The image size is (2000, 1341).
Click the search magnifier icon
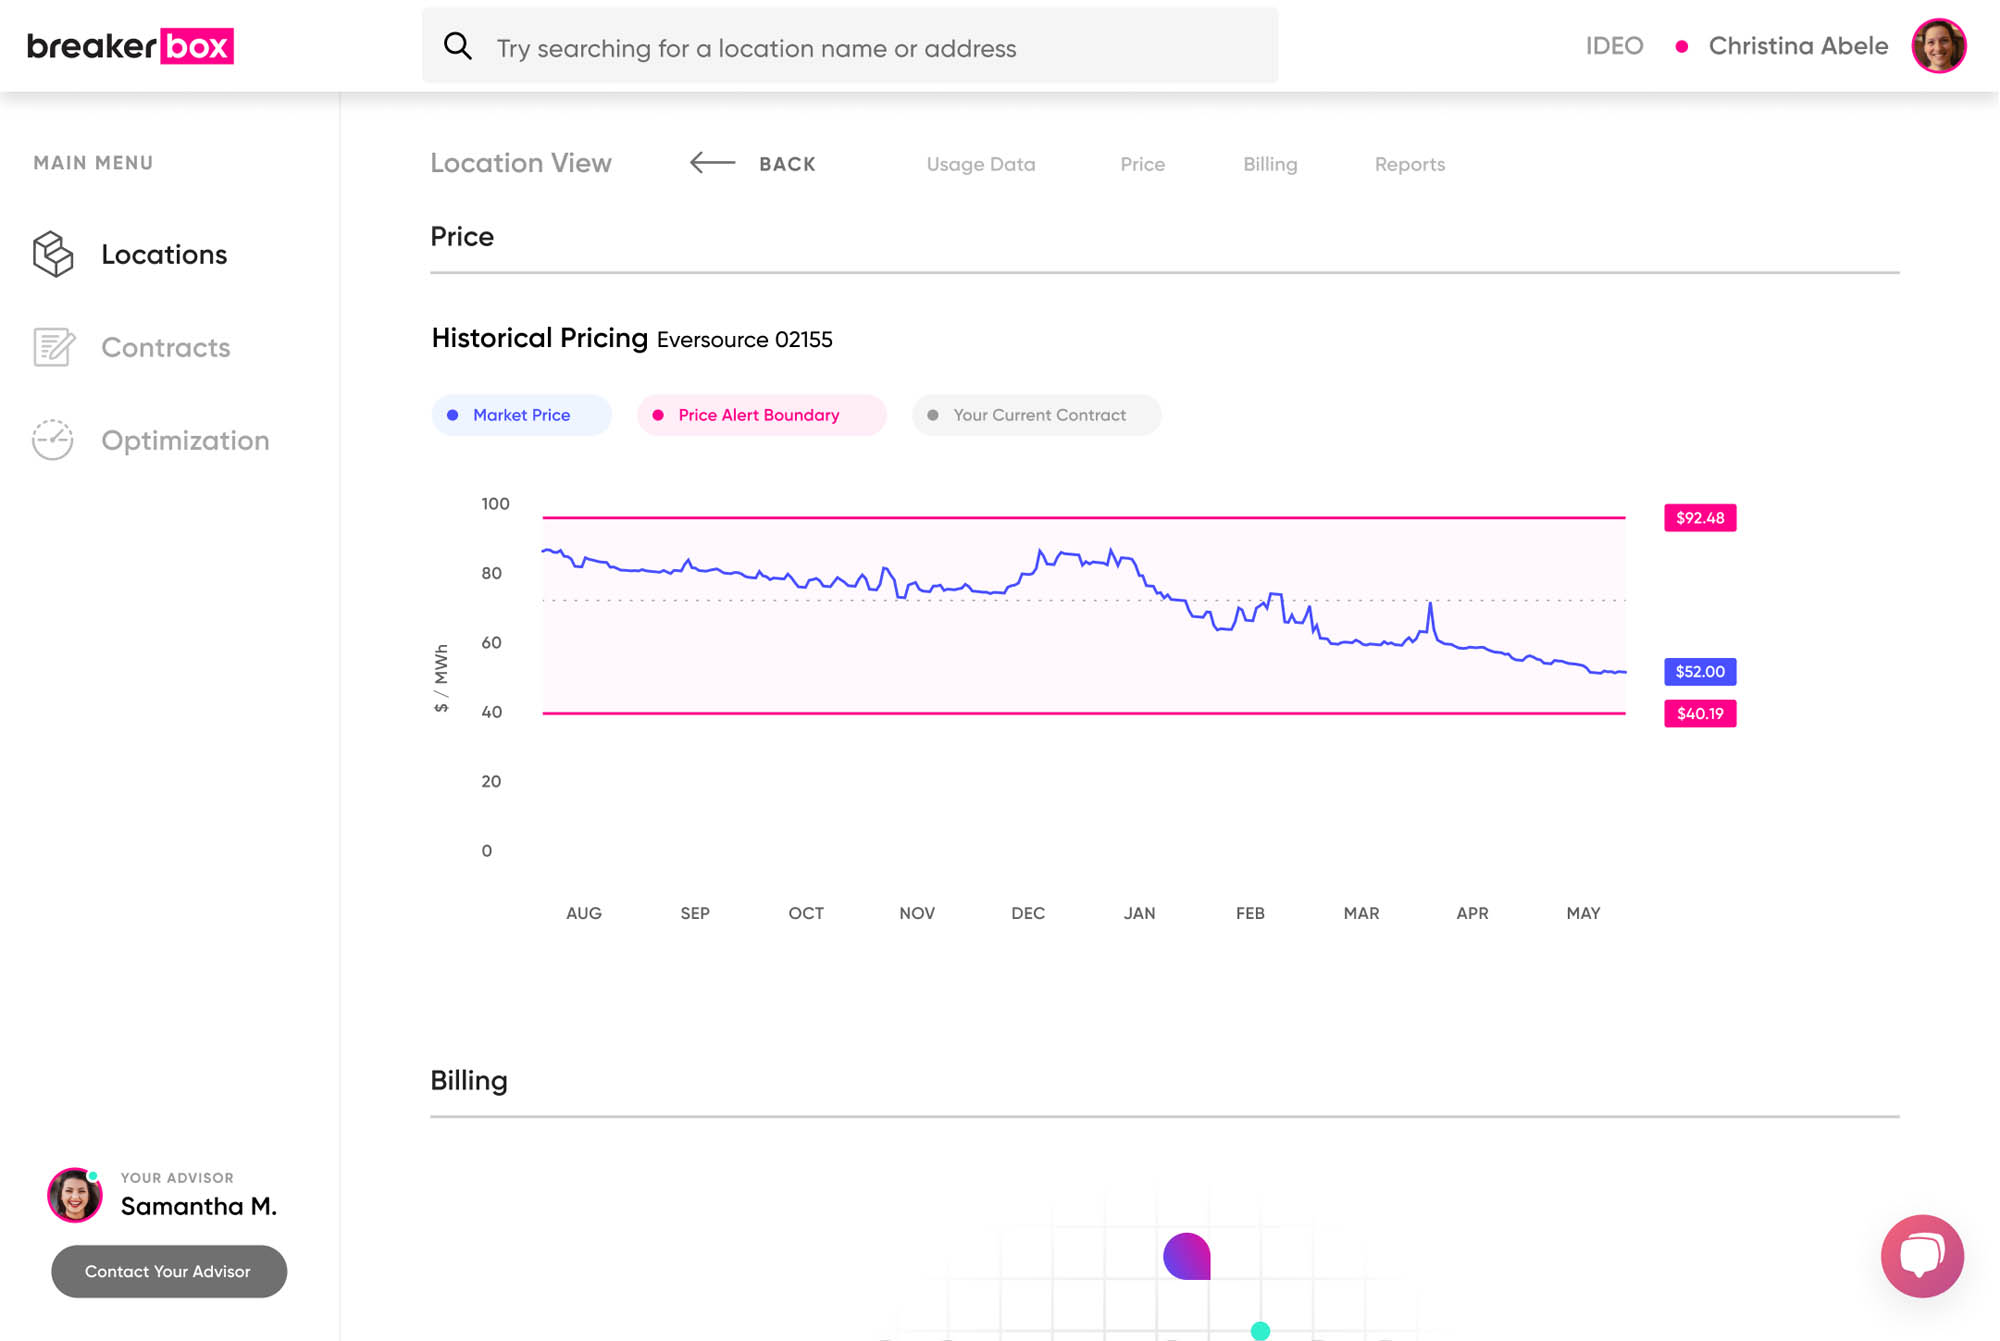coord(458,46)
